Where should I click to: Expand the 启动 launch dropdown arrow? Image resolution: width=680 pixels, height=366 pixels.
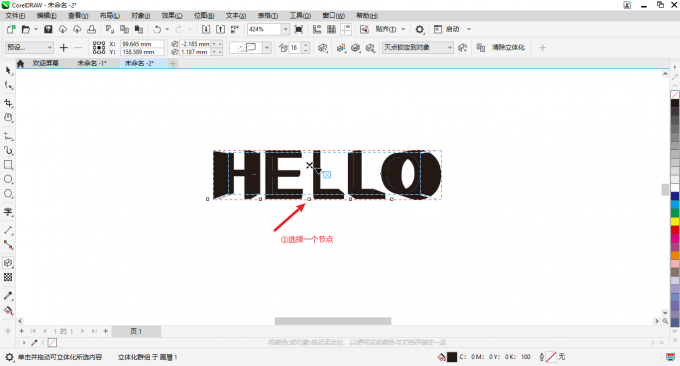tap(469, 29)
